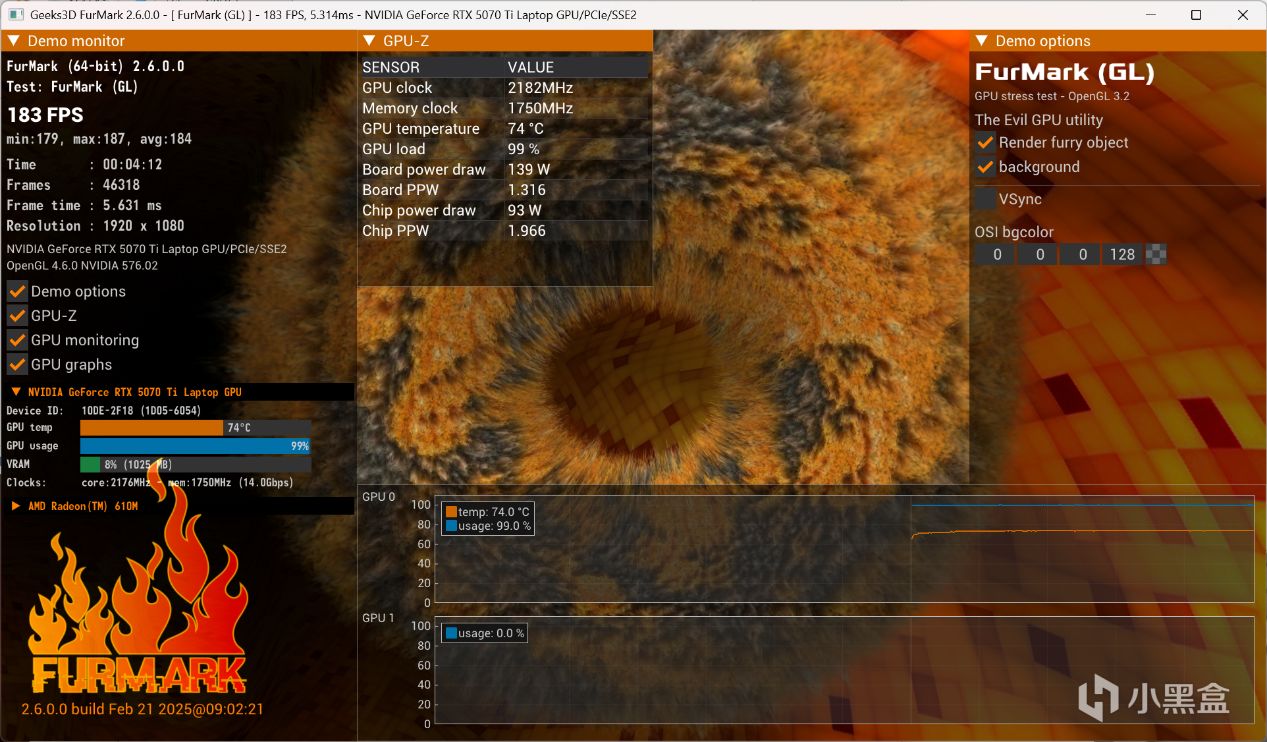Select the GPU temperature sensor row

pos(505,129)
